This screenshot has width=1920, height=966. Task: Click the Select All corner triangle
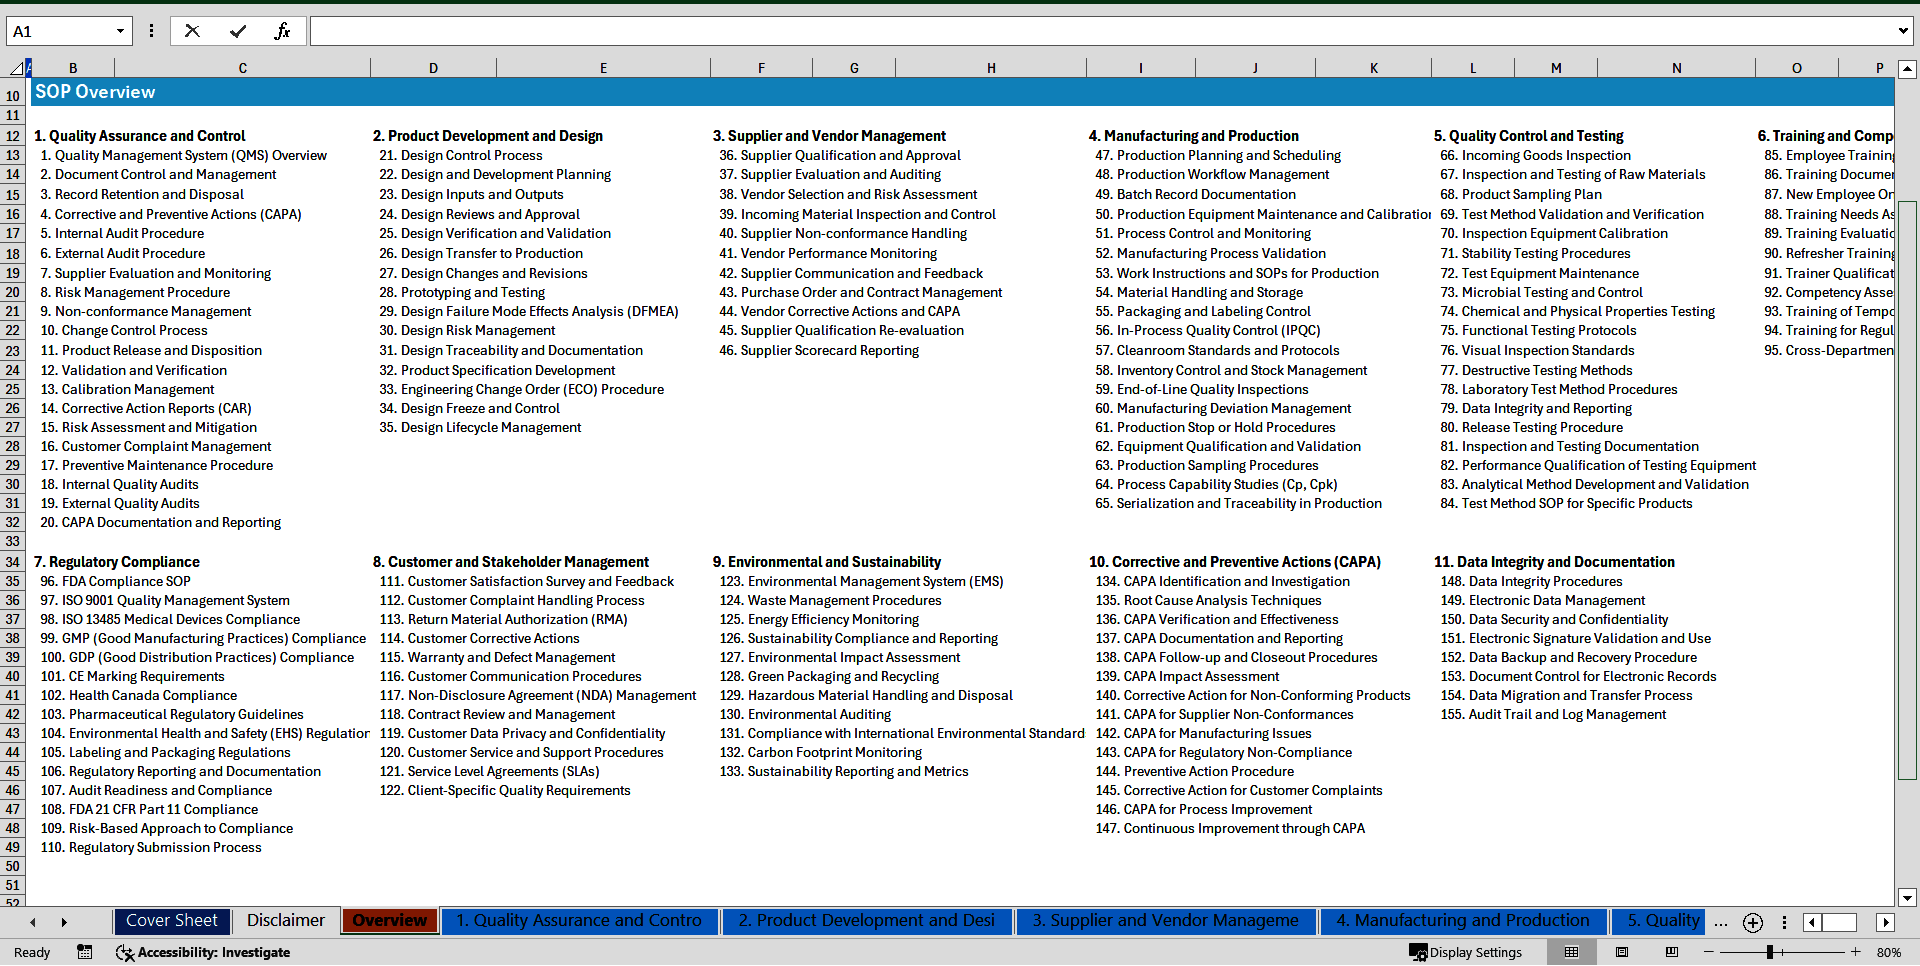point(16,68)
